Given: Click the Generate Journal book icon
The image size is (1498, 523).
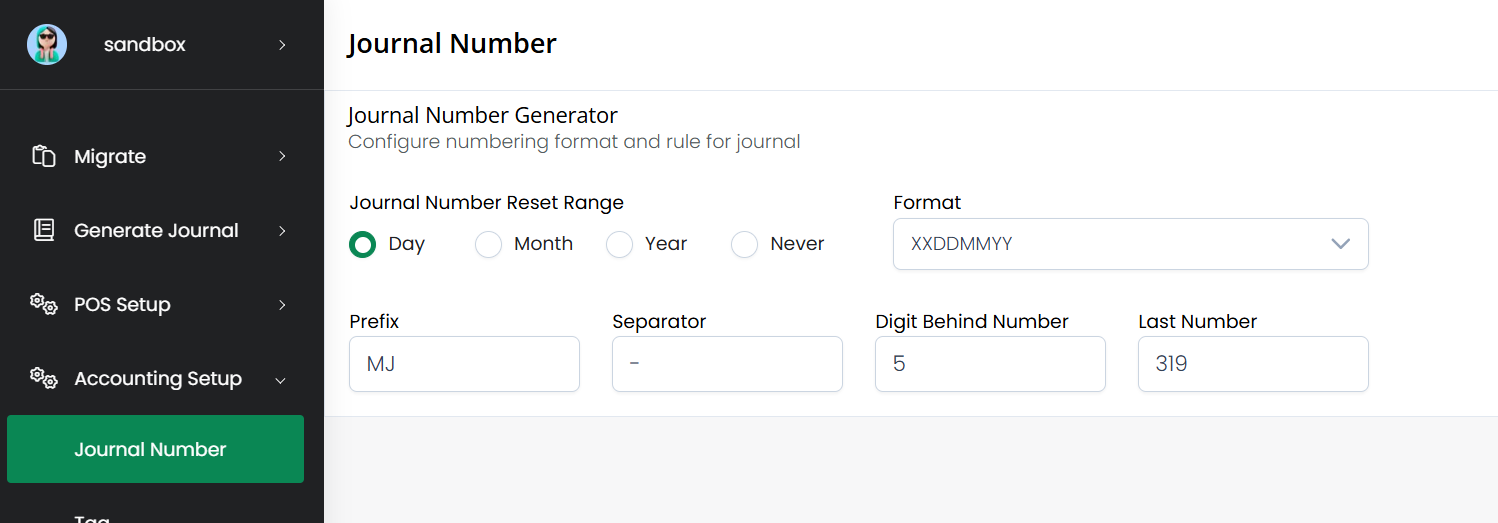Looking at the screenshot, I should 44,230.
